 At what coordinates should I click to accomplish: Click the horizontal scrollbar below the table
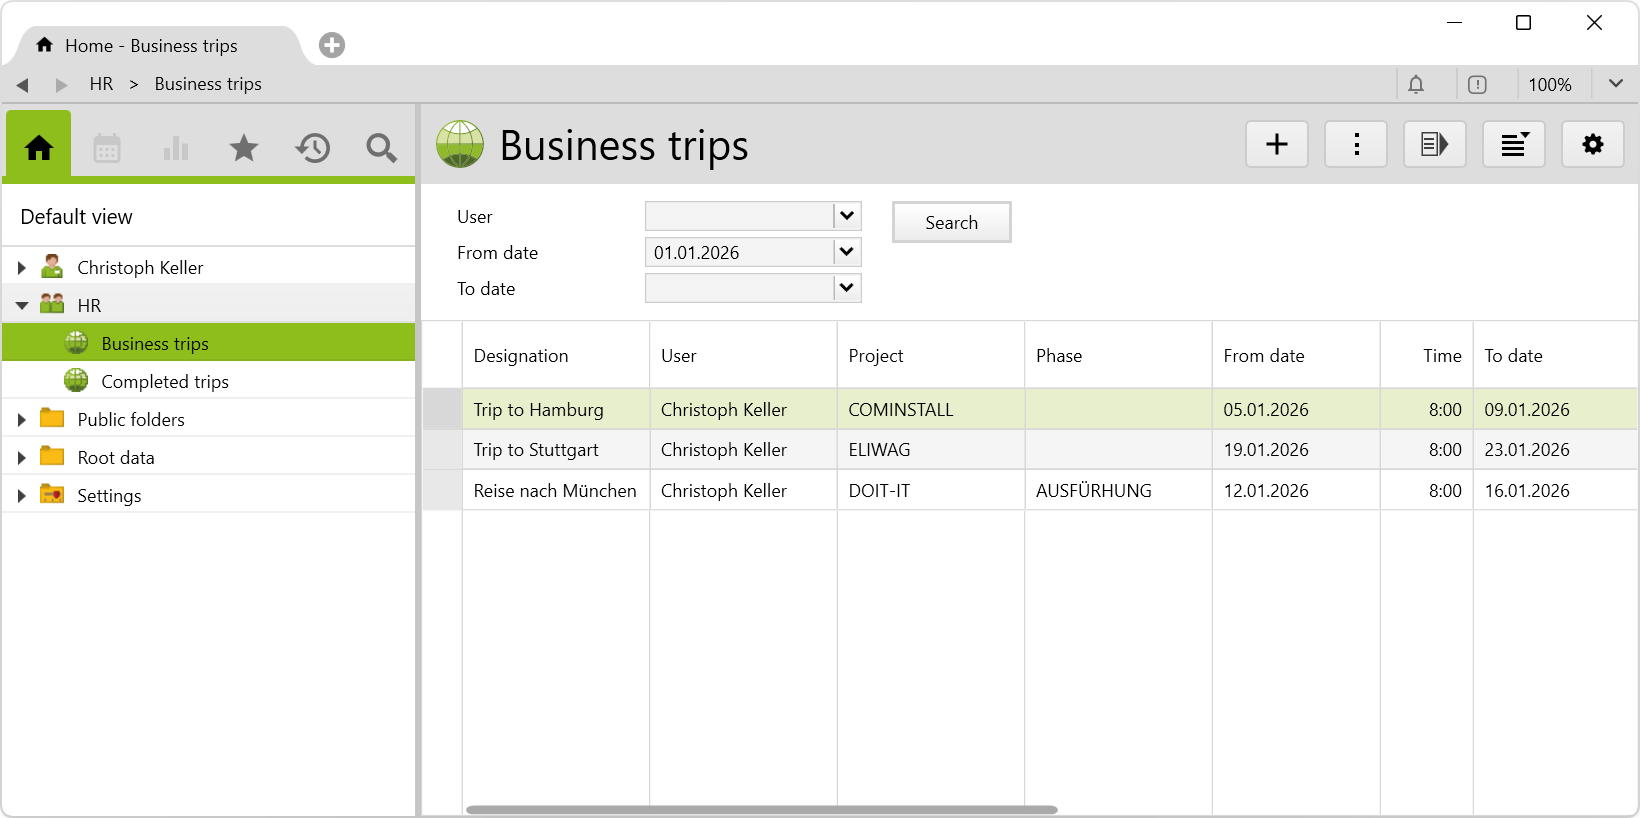(761, 810)
